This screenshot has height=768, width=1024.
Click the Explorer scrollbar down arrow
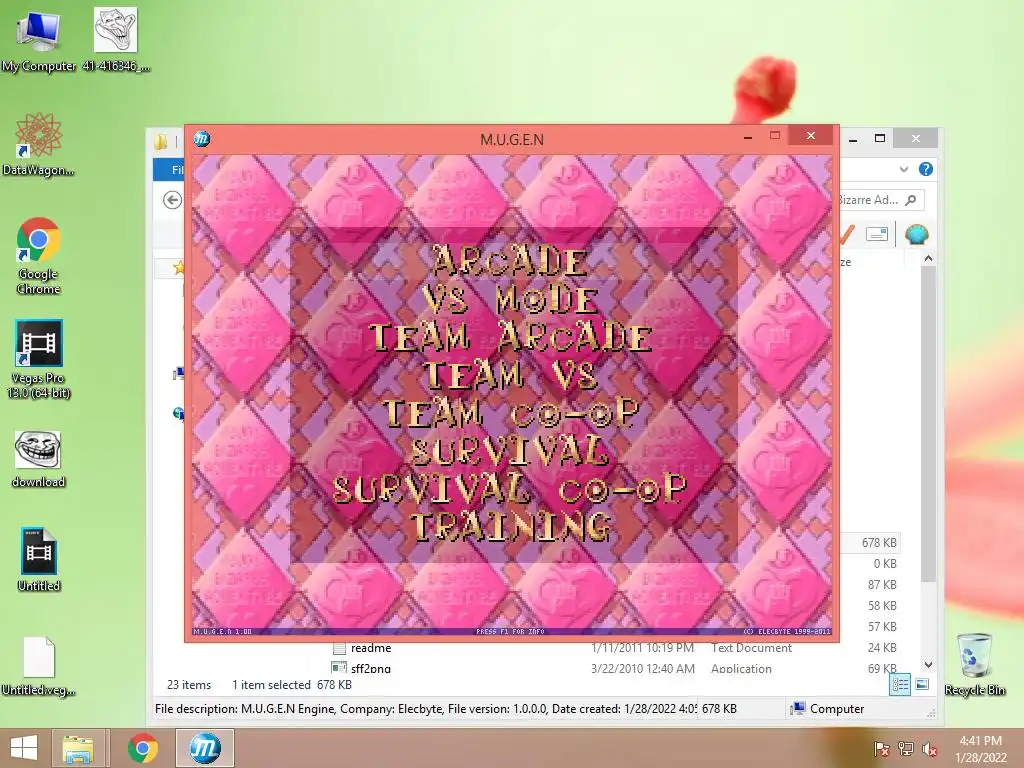929,665
